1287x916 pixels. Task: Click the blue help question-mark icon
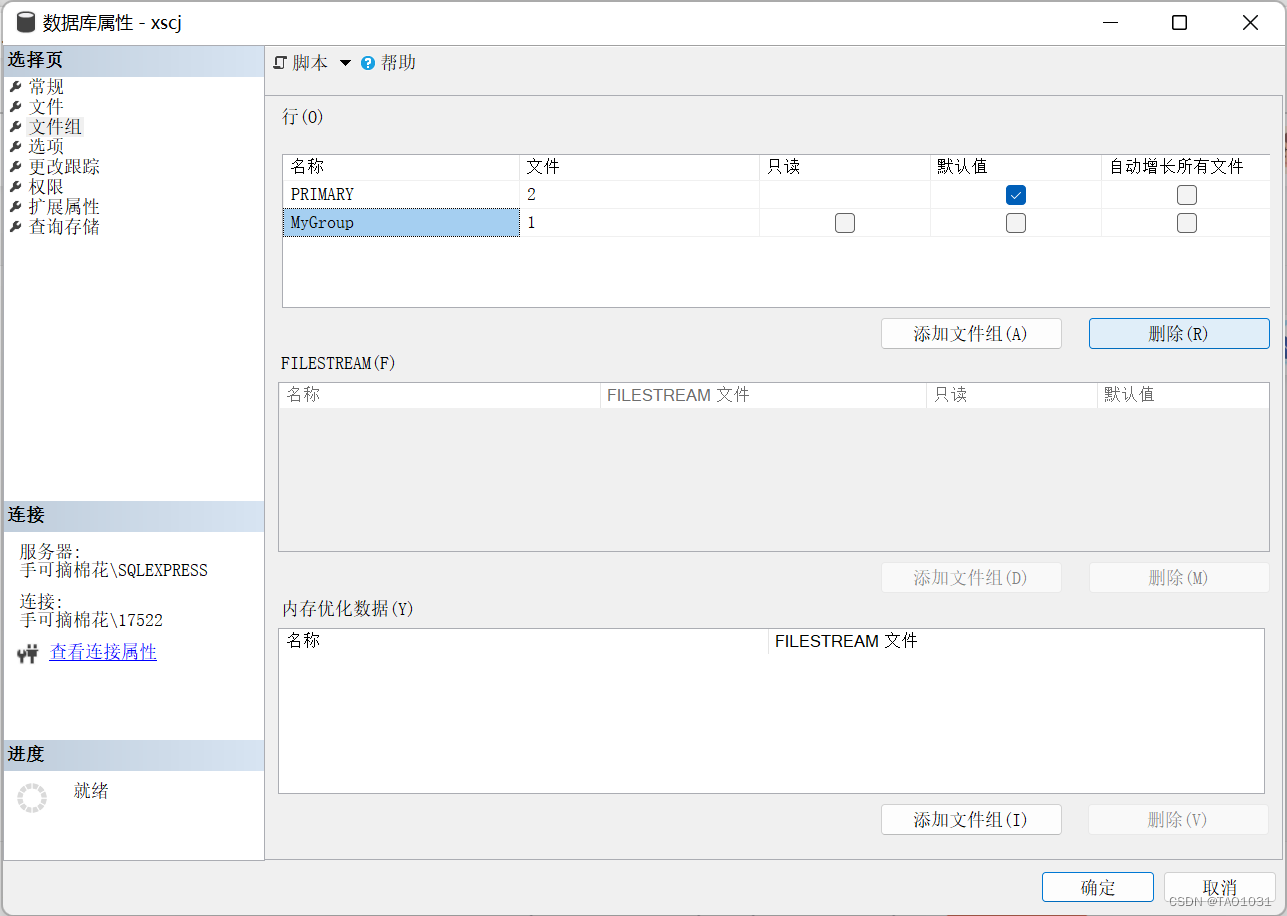(368, 63)
